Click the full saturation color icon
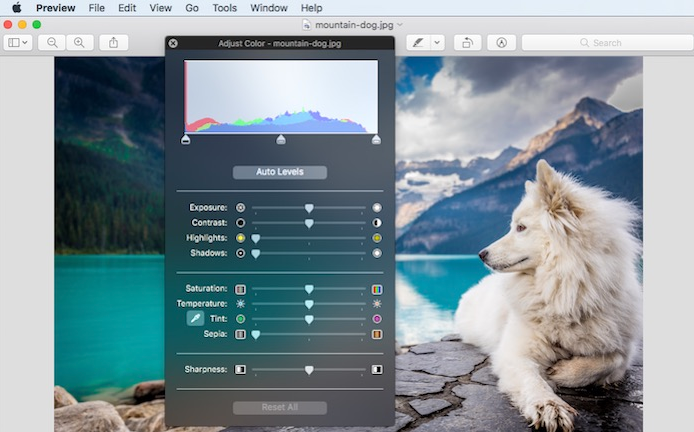Screen dimensions: 694x432 click(x=377, y=289)
